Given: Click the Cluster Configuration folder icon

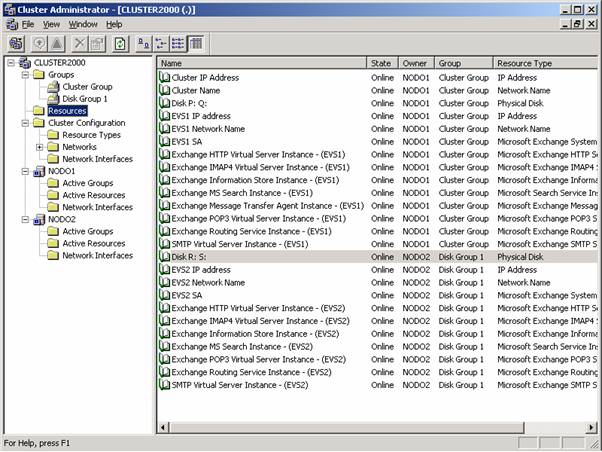Looking at the screenshot, I should pyautogui.click(x=39, y=123).
